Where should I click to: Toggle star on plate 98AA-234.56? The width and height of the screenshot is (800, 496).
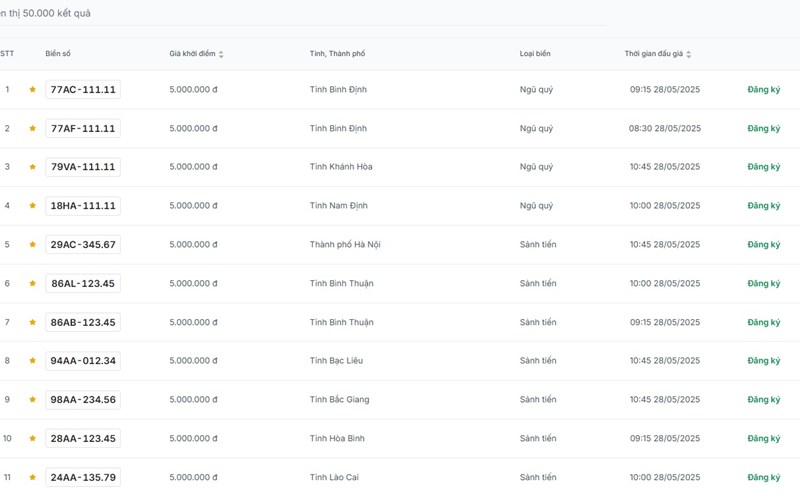32,400
